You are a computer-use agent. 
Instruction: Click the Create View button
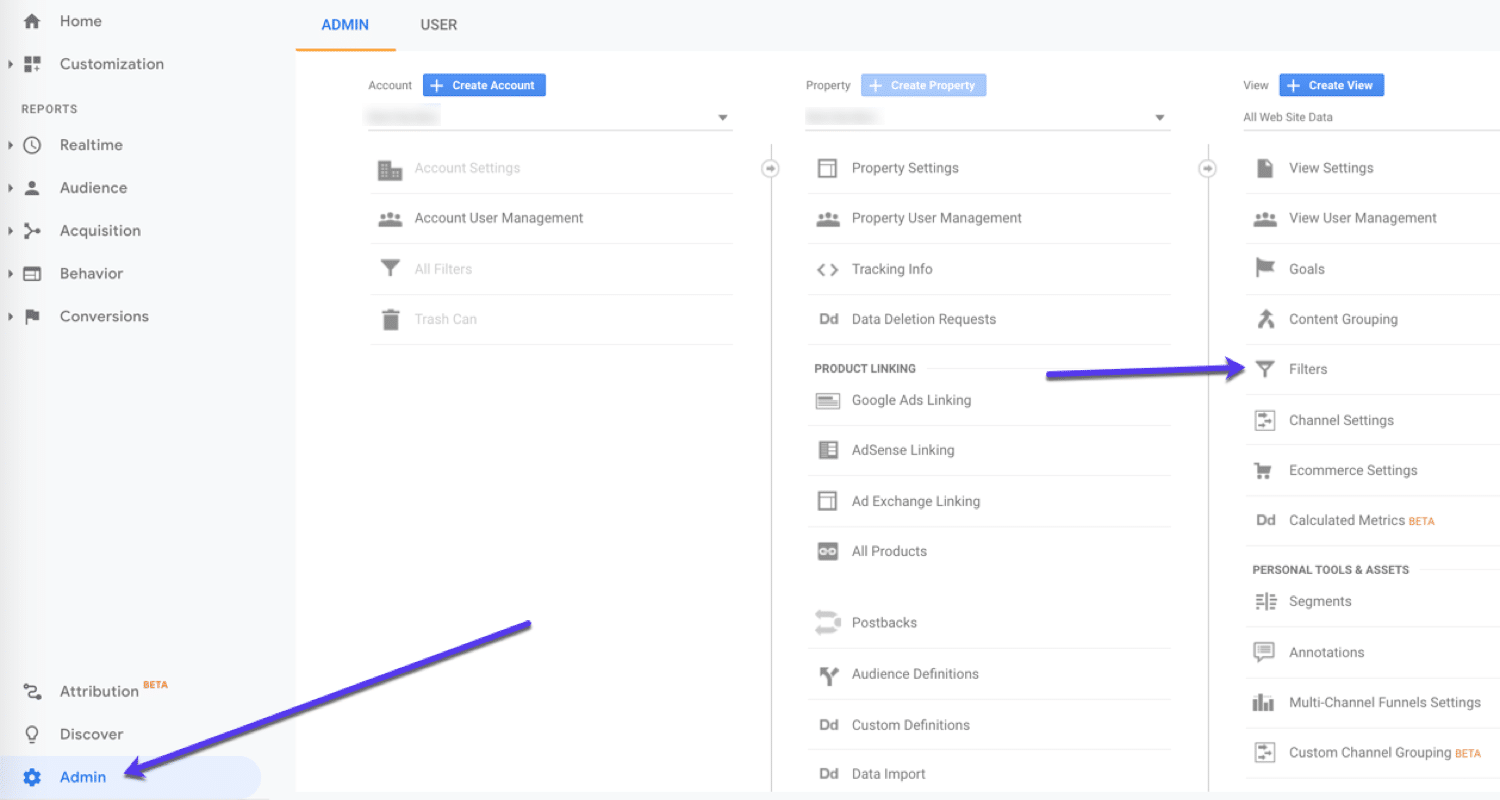point(1331,84)
